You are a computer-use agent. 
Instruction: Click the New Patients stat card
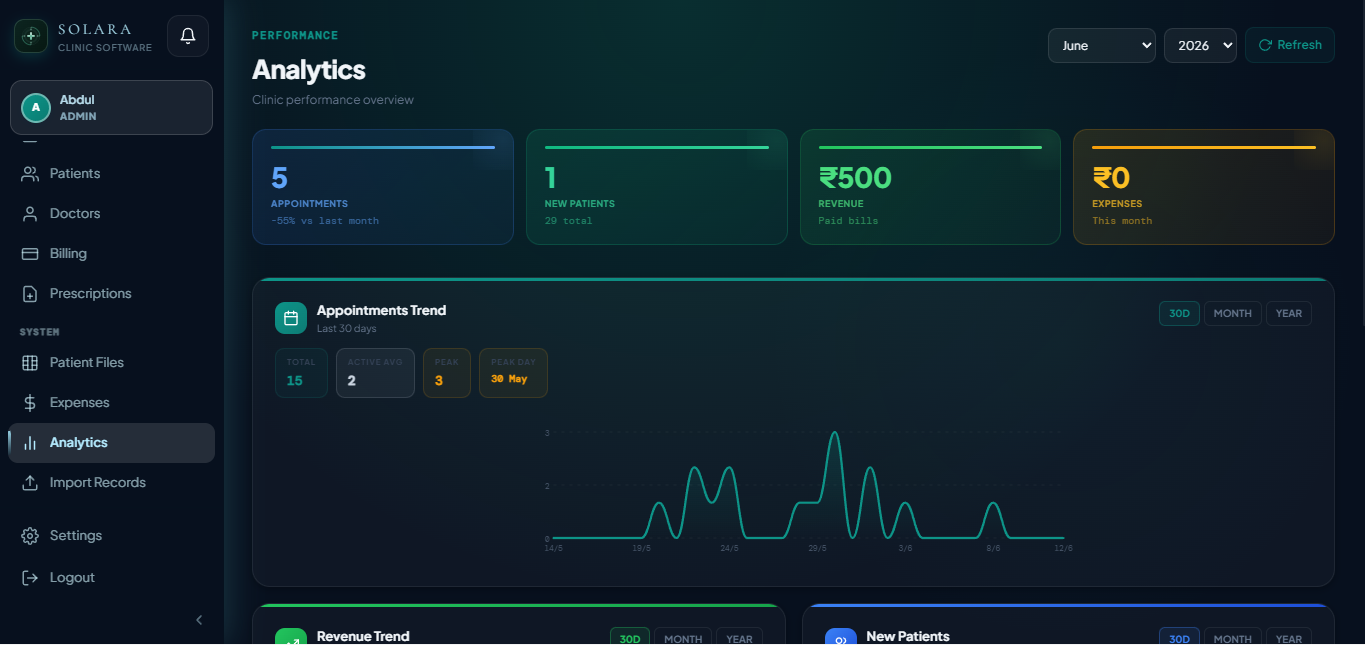(657, 187)
